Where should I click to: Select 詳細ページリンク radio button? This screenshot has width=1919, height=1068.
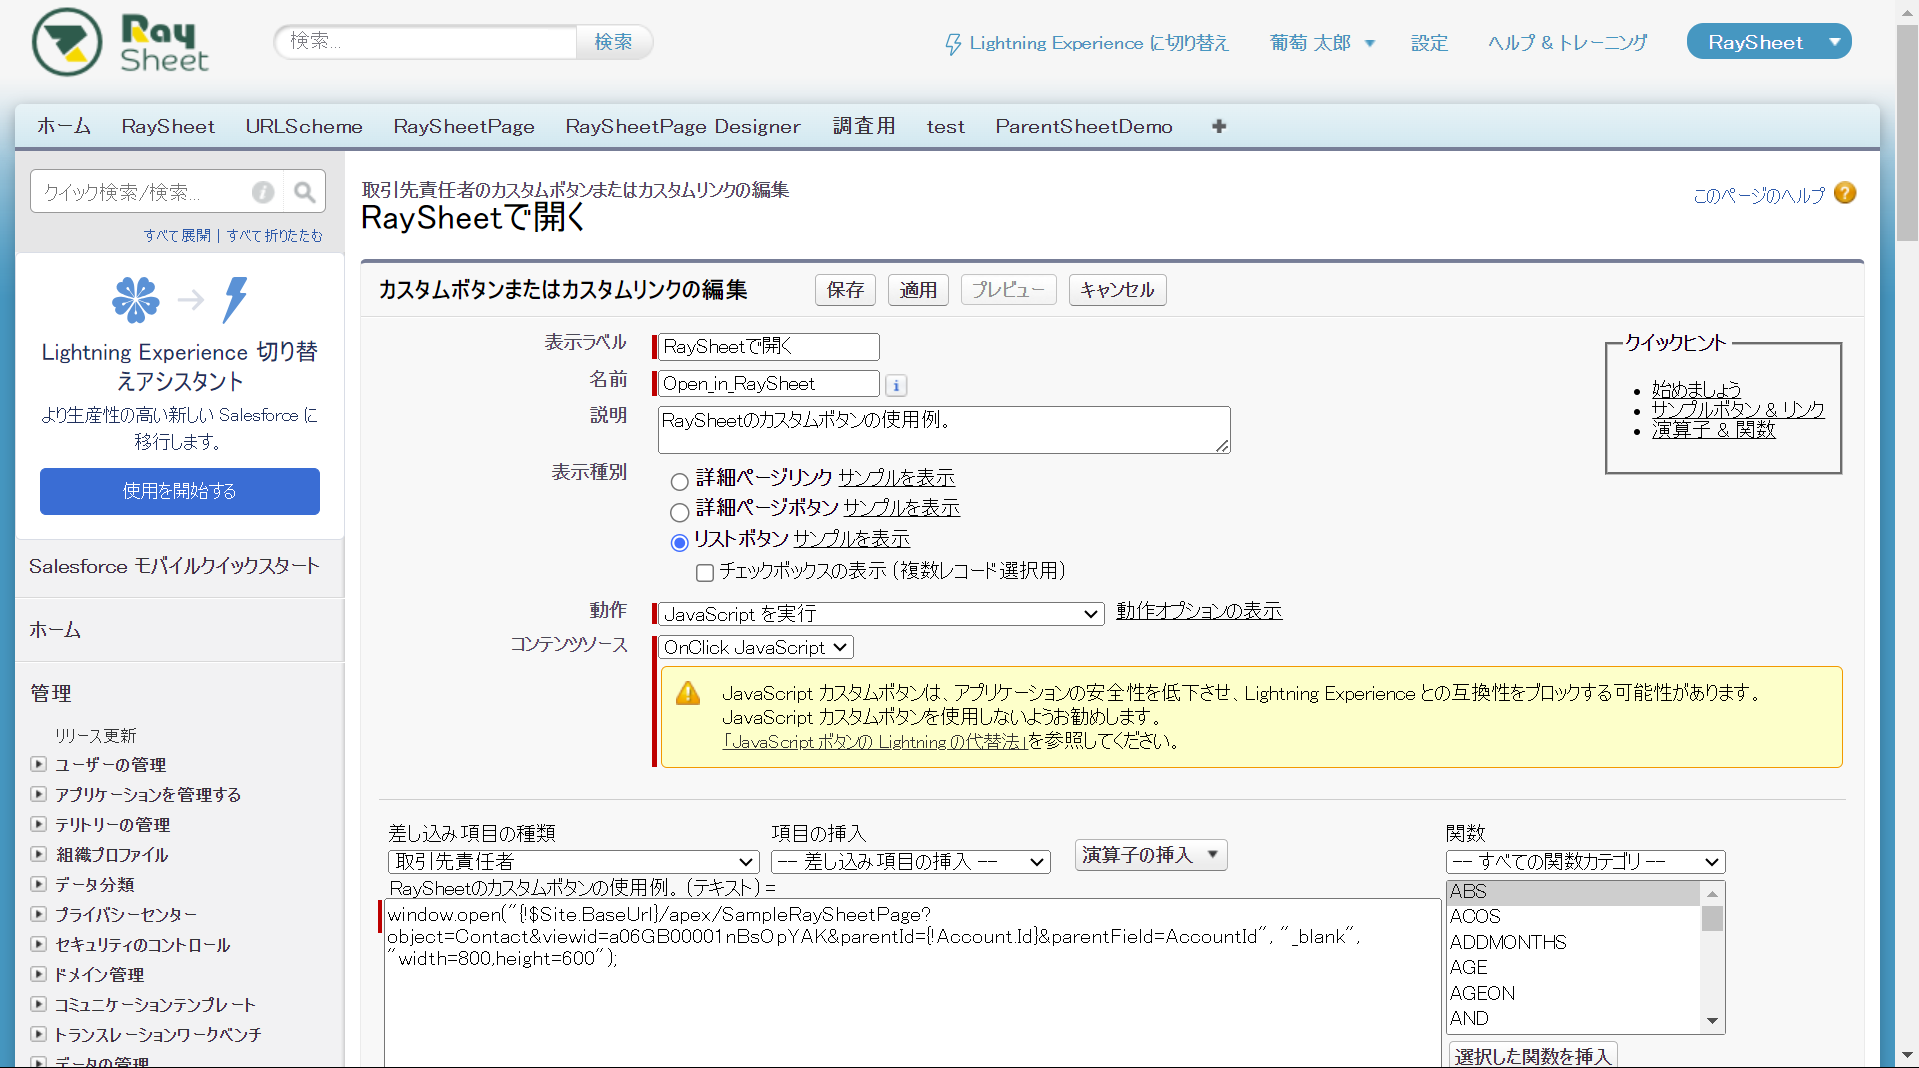tap(679, 481)
